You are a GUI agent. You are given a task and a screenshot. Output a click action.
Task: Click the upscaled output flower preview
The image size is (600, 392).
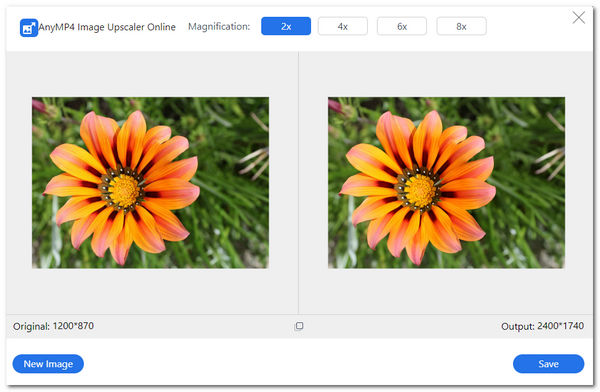point(446,183)
